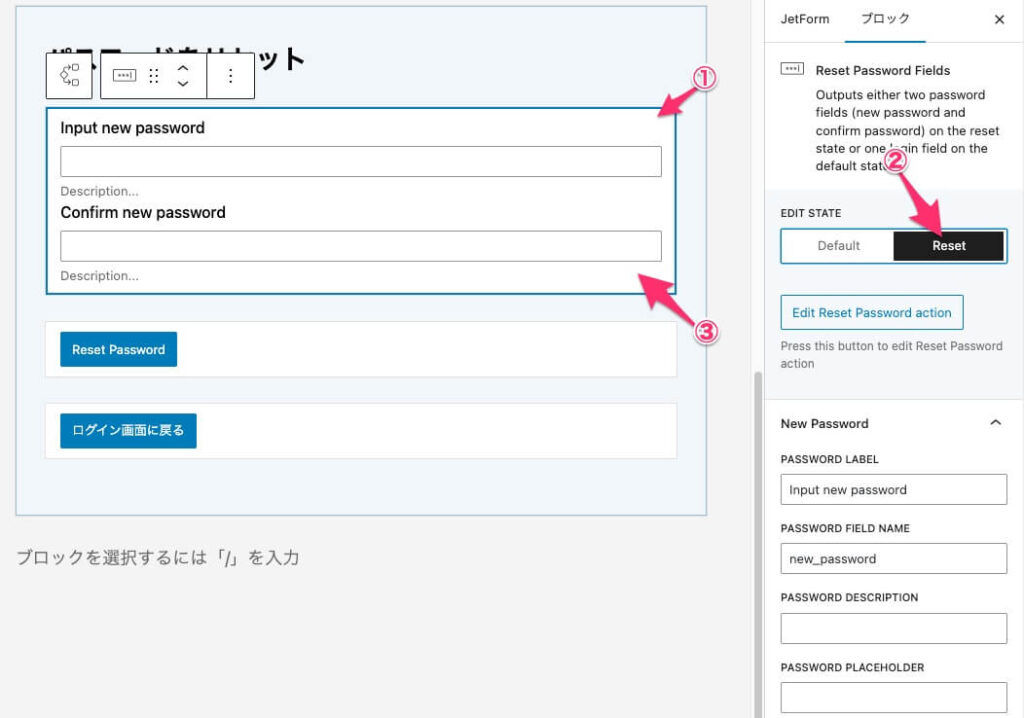Select the Reset edit state
This screenshot has height=718, width=1024.
tap(948, 246)
